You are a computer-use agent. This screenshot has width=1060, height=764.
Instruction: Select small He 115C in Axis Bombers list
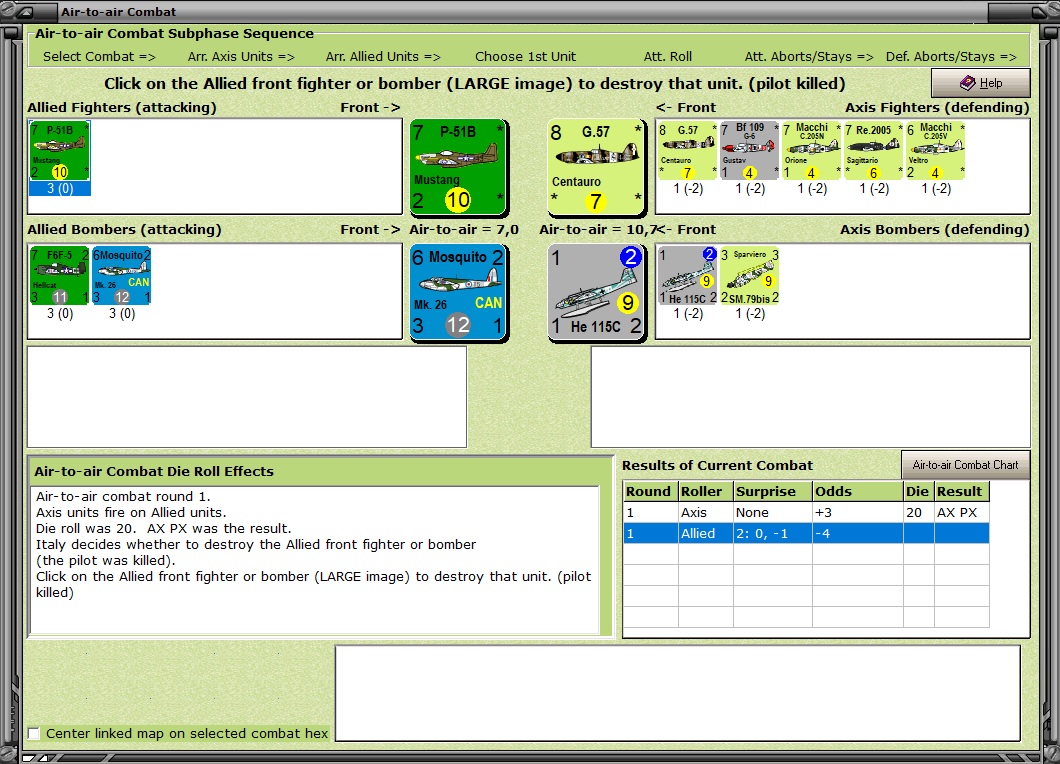click(x=688, y=276)
